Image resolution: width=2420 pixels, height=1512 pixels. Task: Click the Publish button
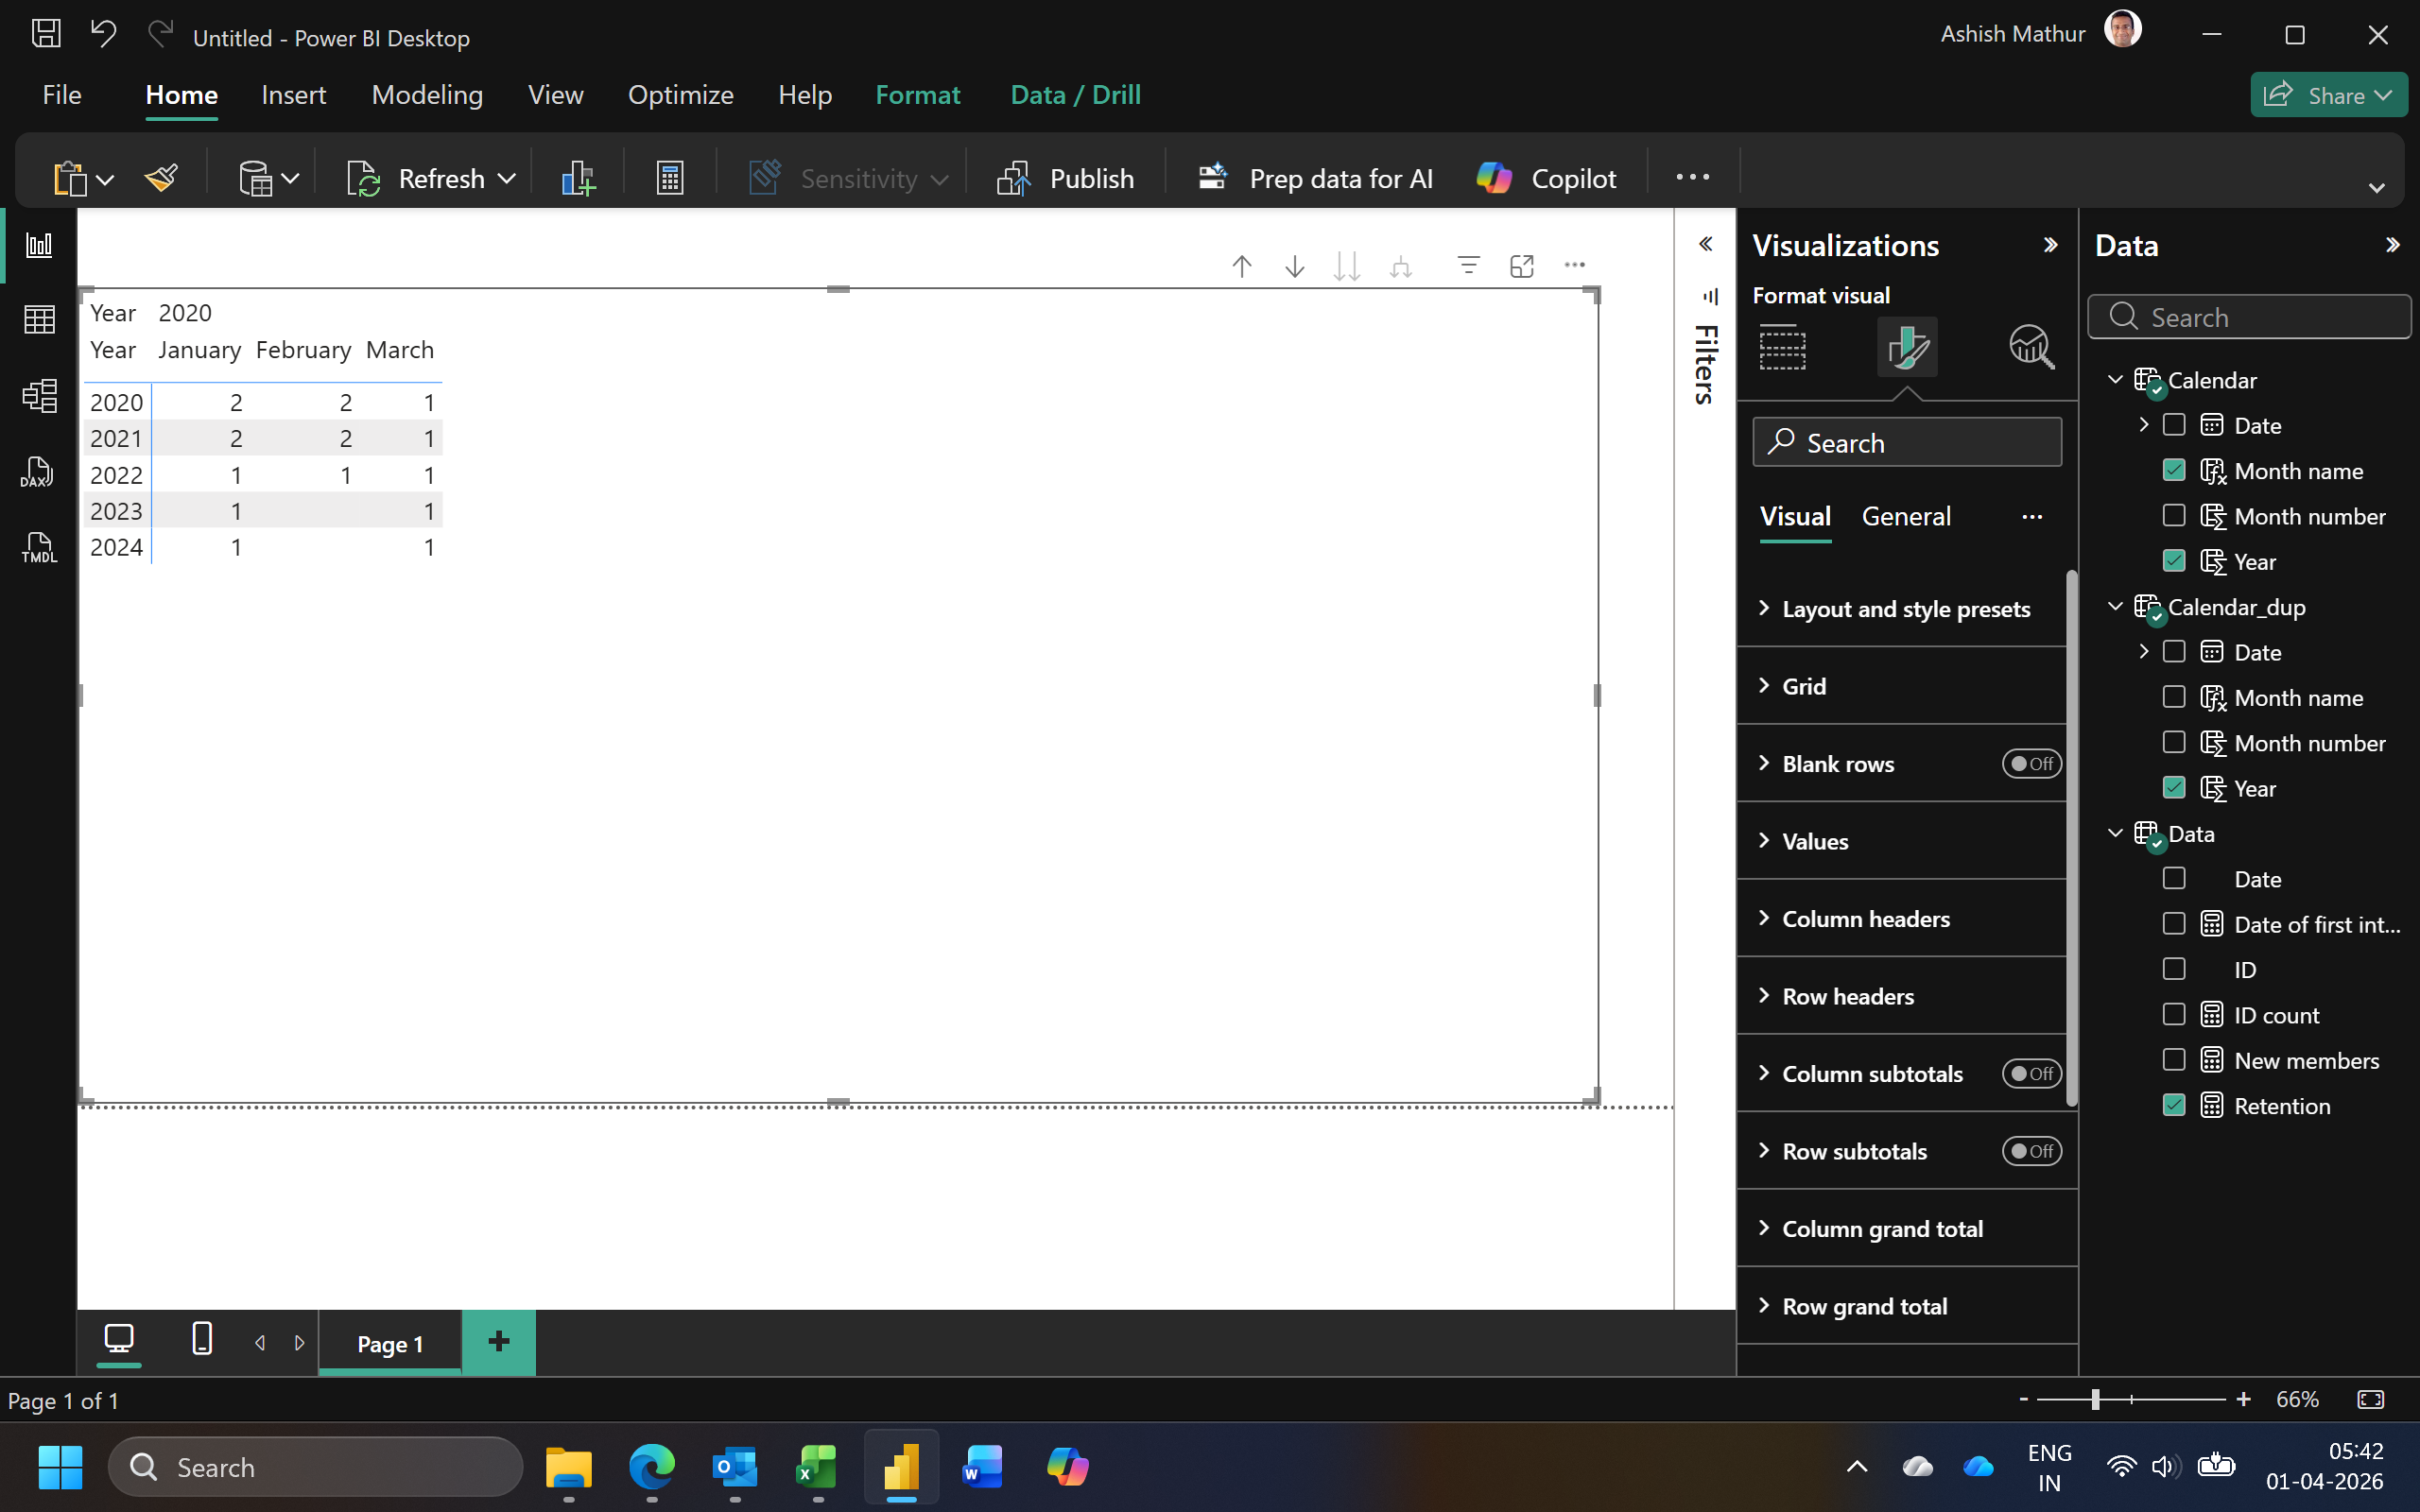[x=1066, y=178]
